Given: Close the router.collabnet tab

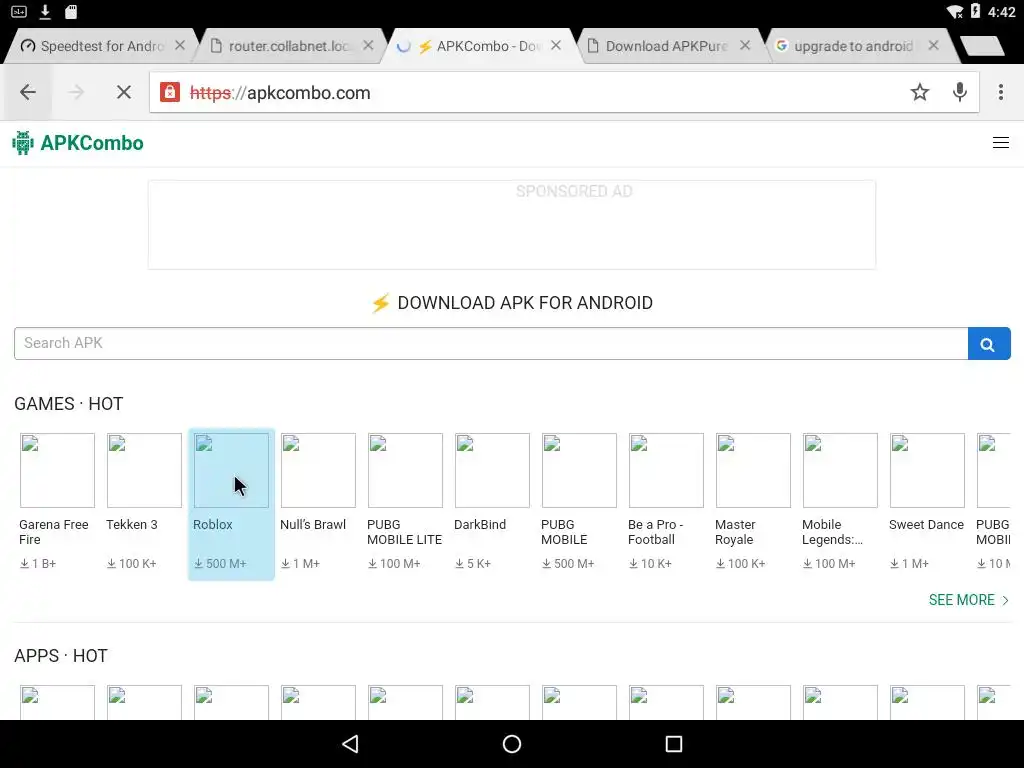Looking at the screenshot, I should (x=368, y=45).
